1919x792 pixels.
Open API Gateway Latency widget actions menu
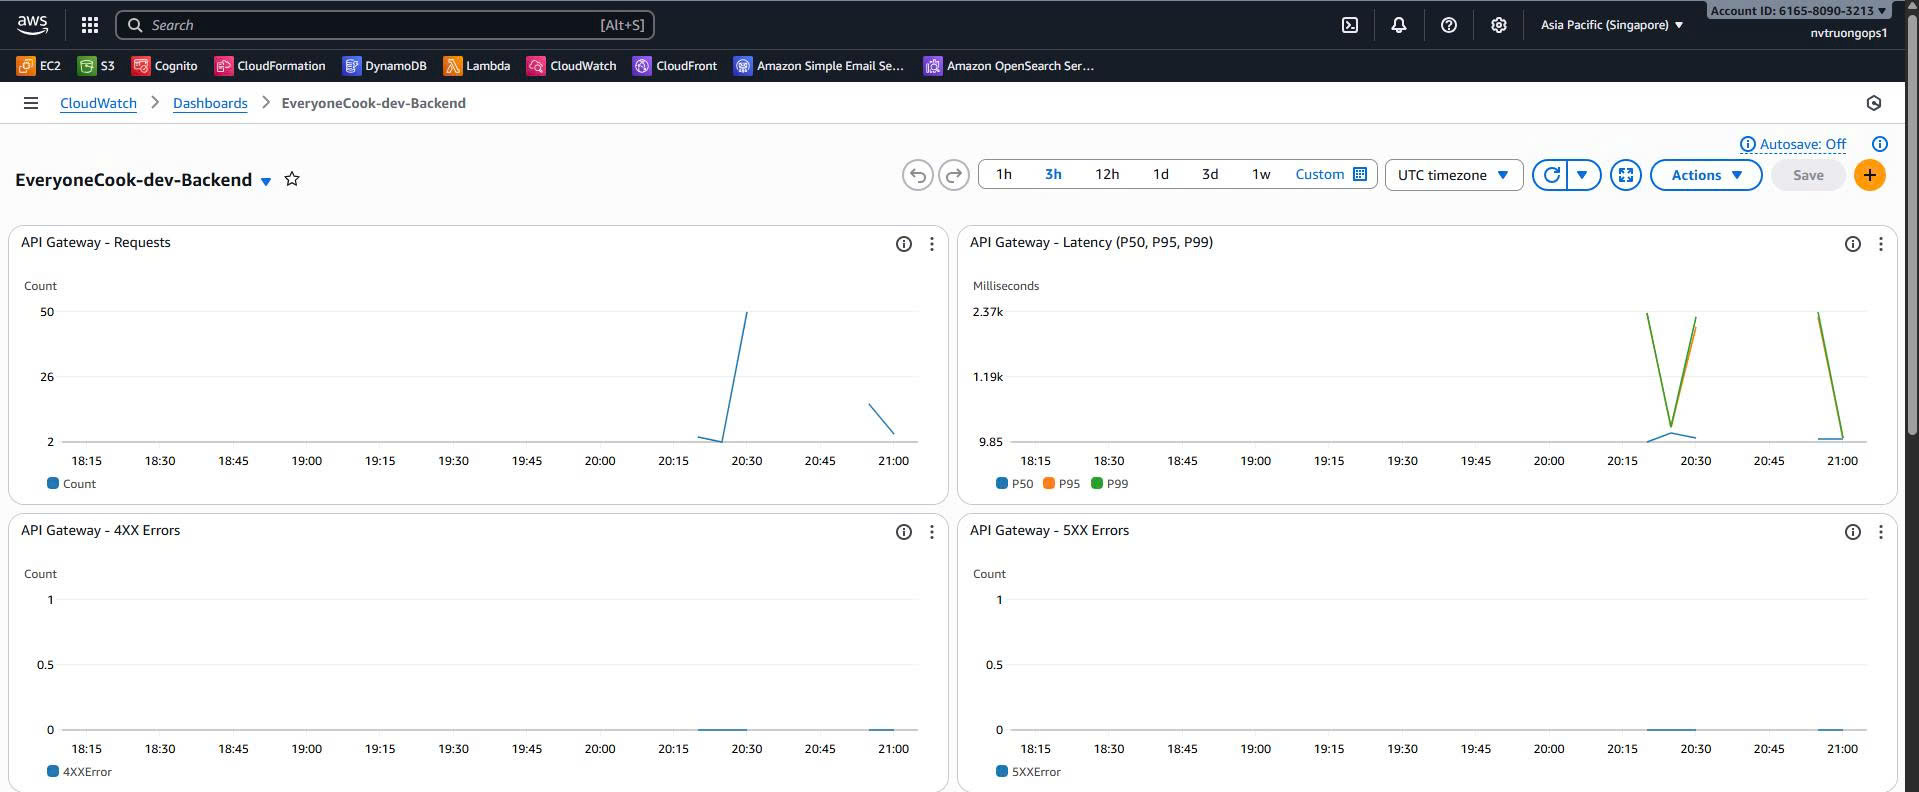1881,244
